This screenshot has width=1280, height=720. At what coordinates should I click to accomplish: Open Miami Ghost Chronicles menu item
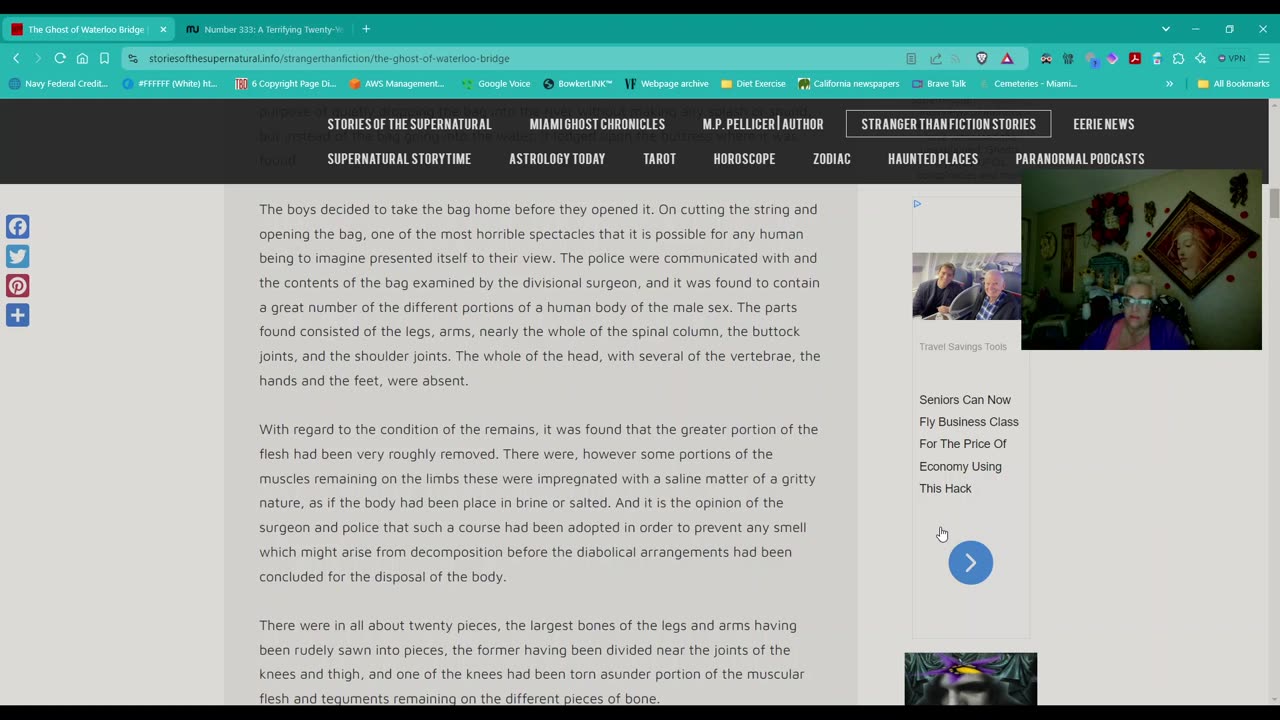[597, 124]
